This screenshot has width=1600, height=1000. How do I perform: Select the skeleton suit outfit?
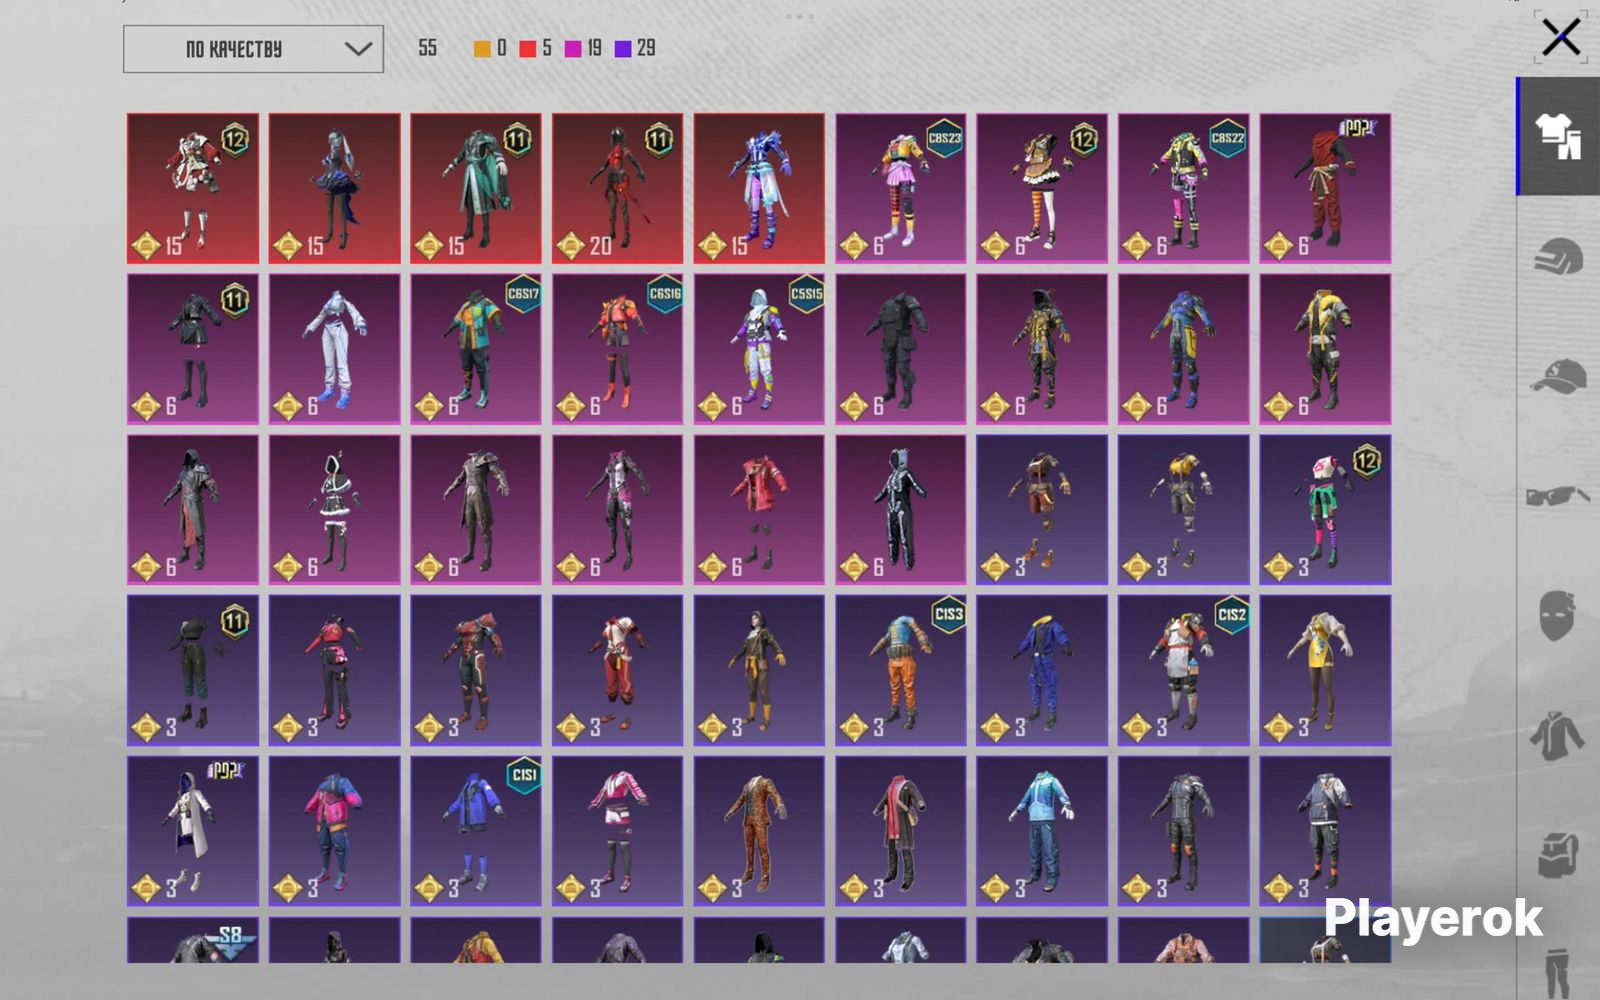(901, 510)
